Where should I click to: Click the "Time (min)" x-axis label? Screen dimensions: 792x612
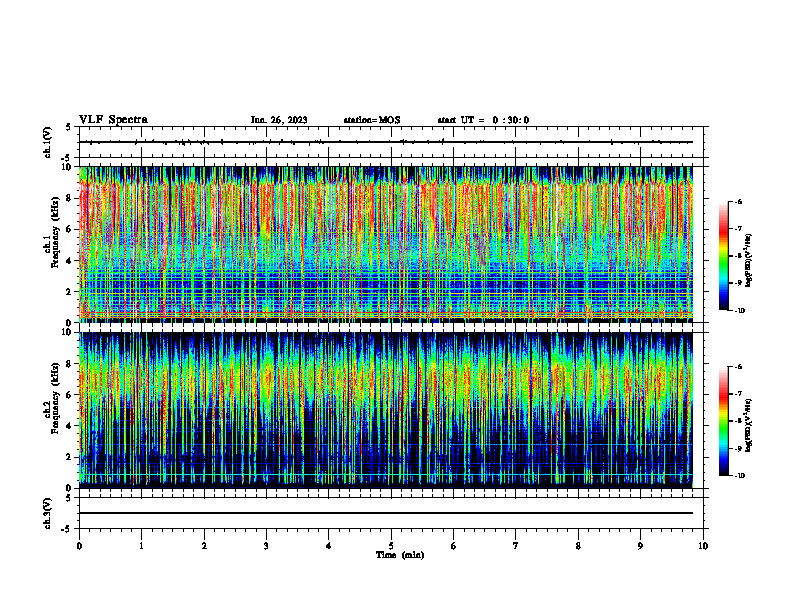coord(400,555)
